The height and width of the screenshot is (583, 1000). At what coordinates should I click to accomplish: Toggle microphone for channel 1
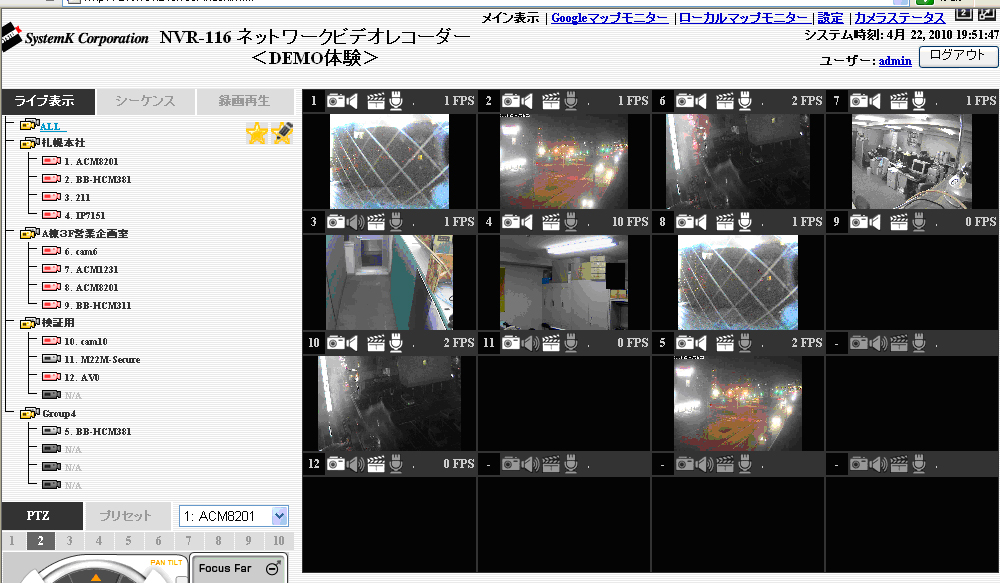(x=396, y=101)
